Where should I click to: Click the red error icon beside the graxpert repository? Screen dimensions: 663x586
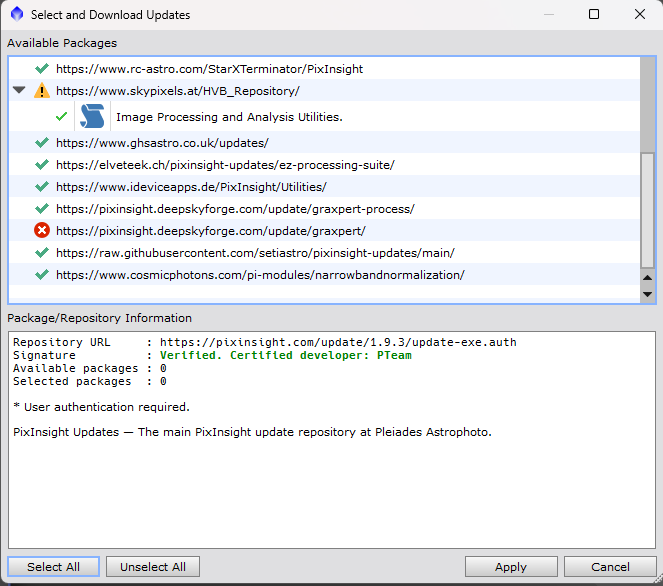(41, 231)
